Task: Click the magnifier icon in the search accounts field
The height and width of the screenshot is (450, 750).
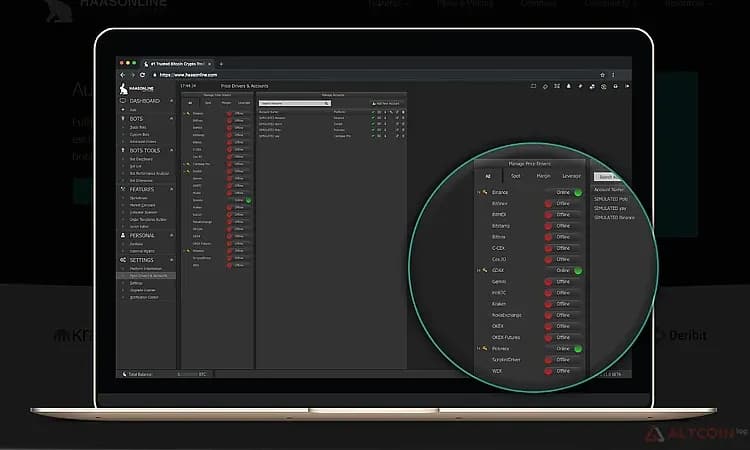Action: point(327,103)
